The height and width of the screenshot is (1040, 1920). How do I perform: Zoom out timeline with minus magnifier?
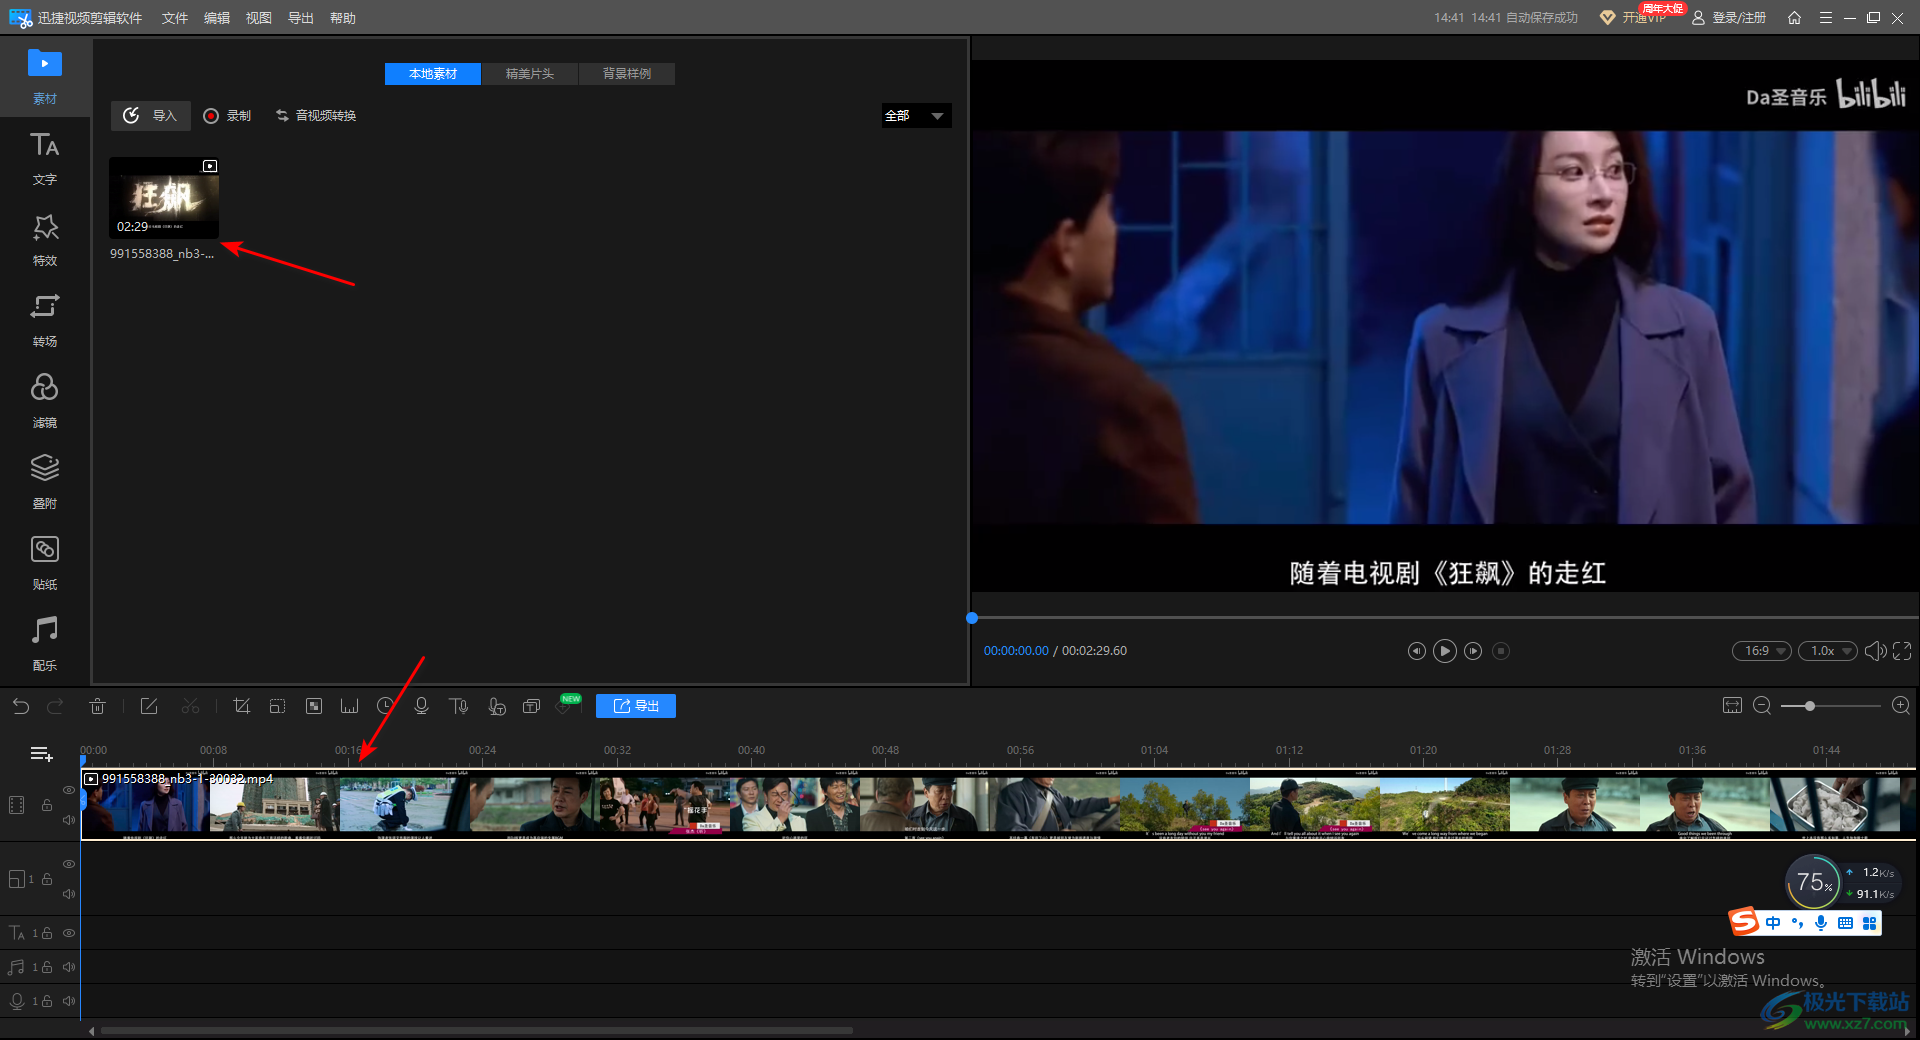tap(1762, 706)
